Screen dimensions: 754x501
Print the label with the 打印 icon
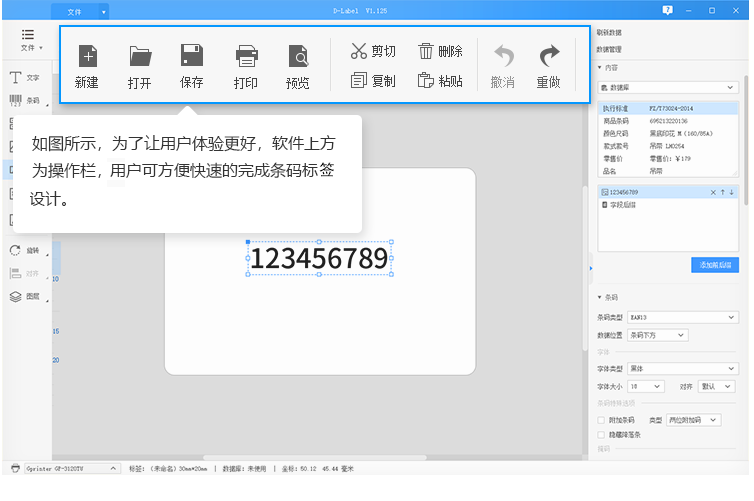(x=246, y=66)
